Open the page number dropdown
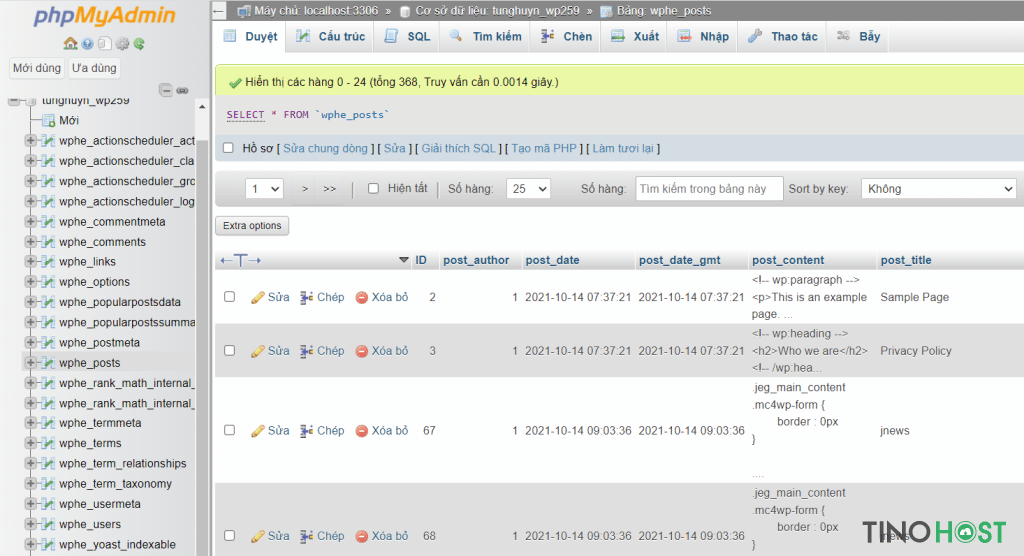This screenshot has width=1024, height=556. (264, 189)
